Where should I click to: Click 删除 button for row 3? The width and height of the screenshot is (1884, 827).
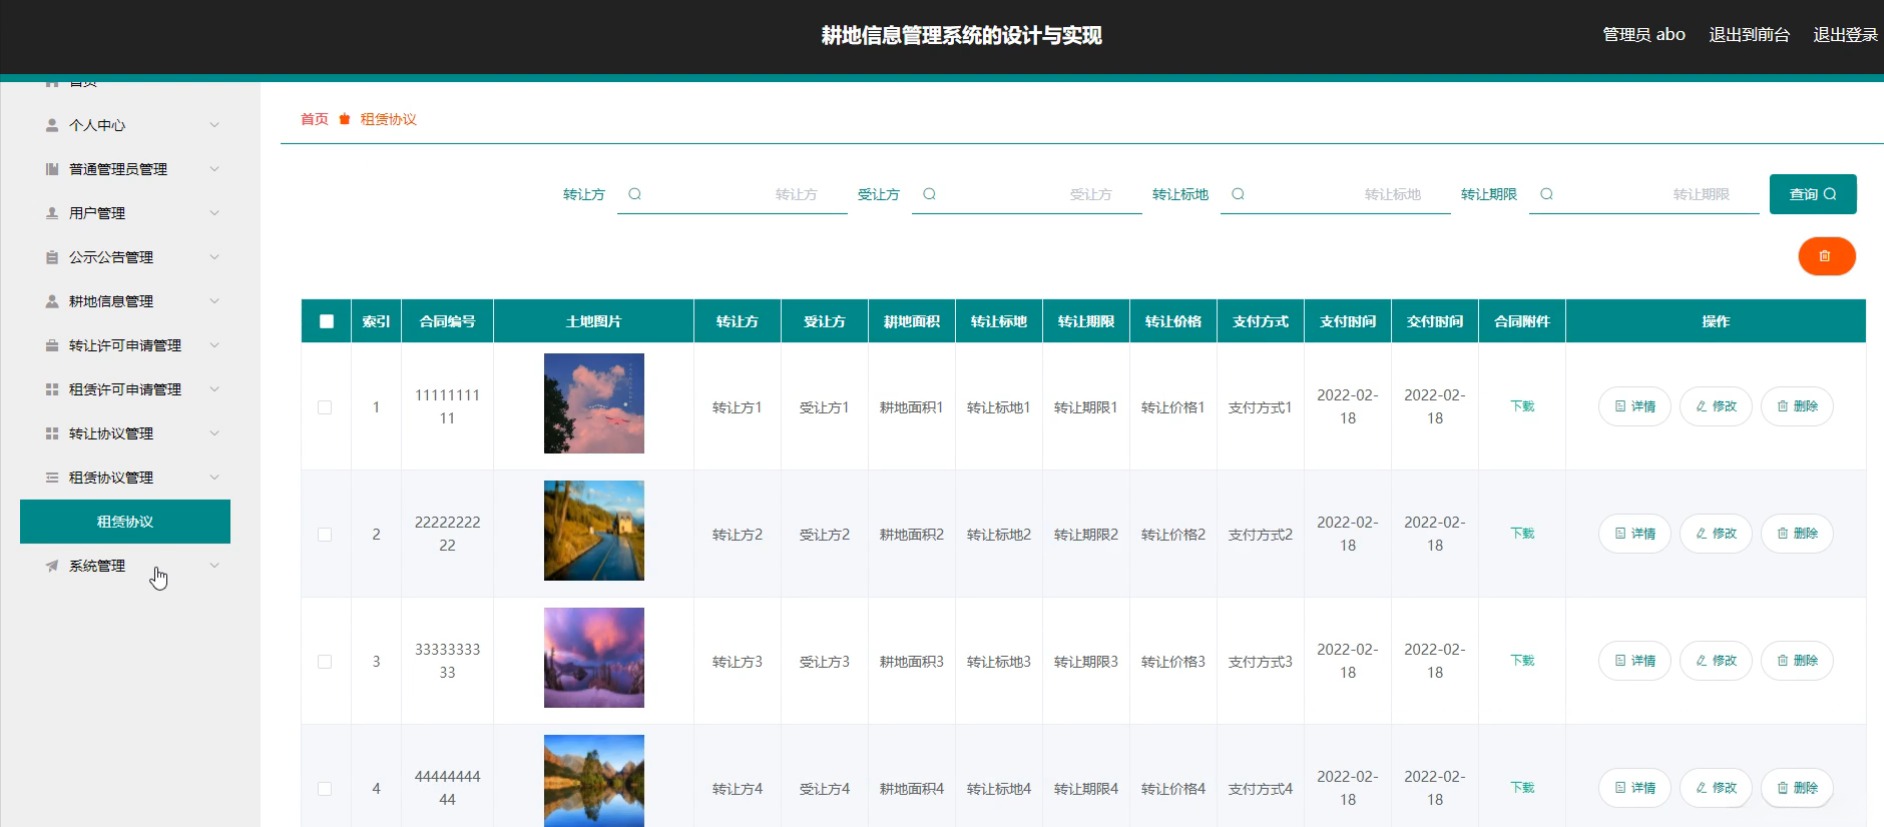pyautogui.click(x=1797, y=660)
